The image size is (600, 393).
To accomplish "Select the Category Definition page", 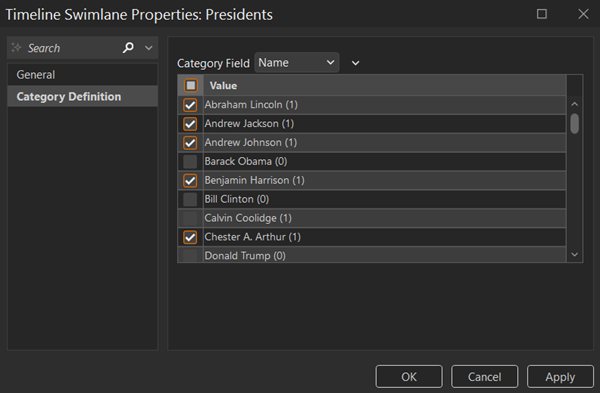I will pos(82,96).
